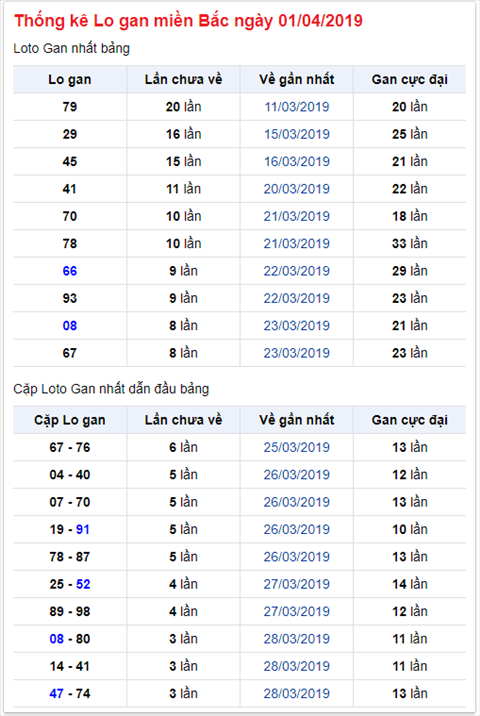Click the 'Gan cực đại' header in the top table

410,80
